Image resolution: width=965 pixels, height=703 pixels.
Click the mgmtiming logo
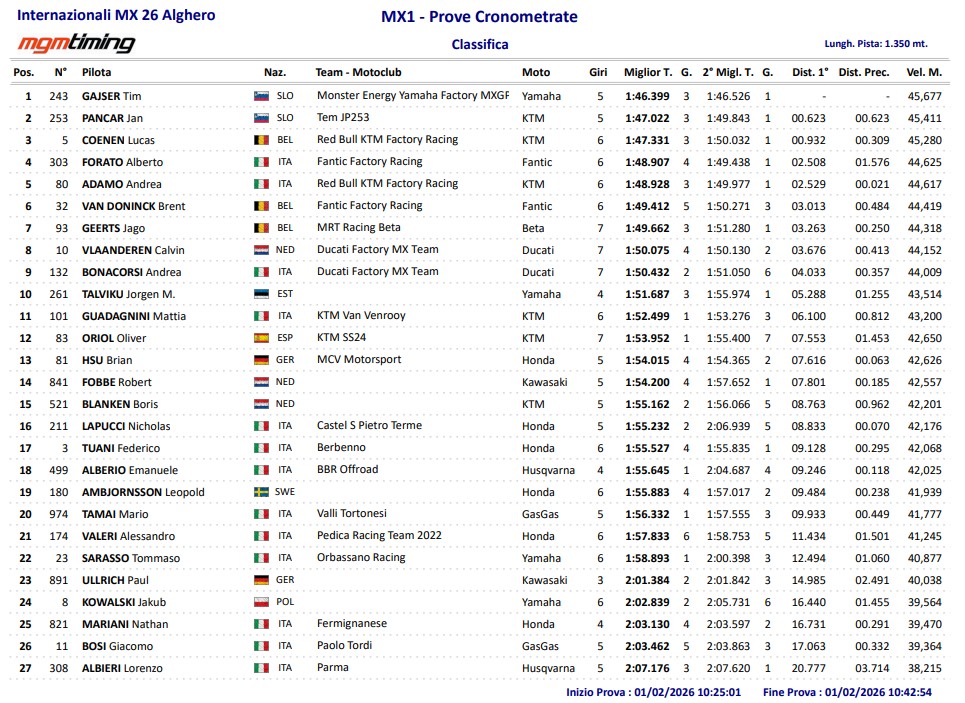click(77, 43)
